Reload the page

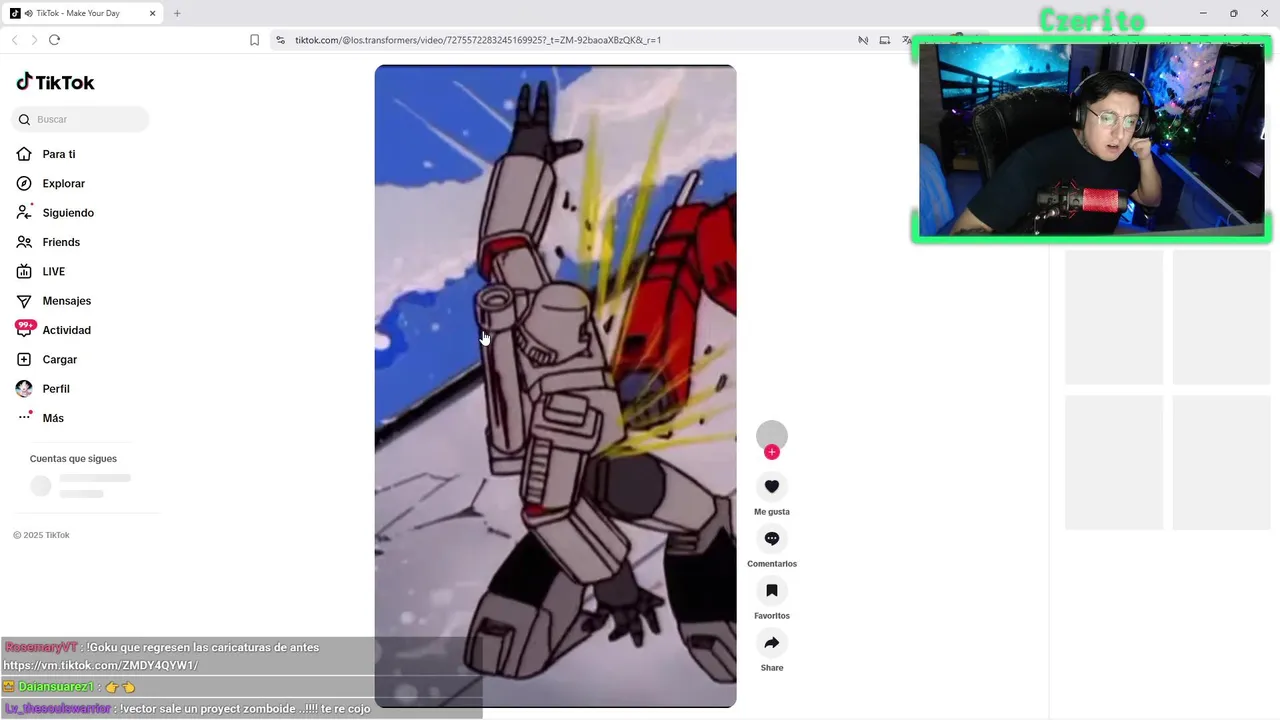[54, 40]
